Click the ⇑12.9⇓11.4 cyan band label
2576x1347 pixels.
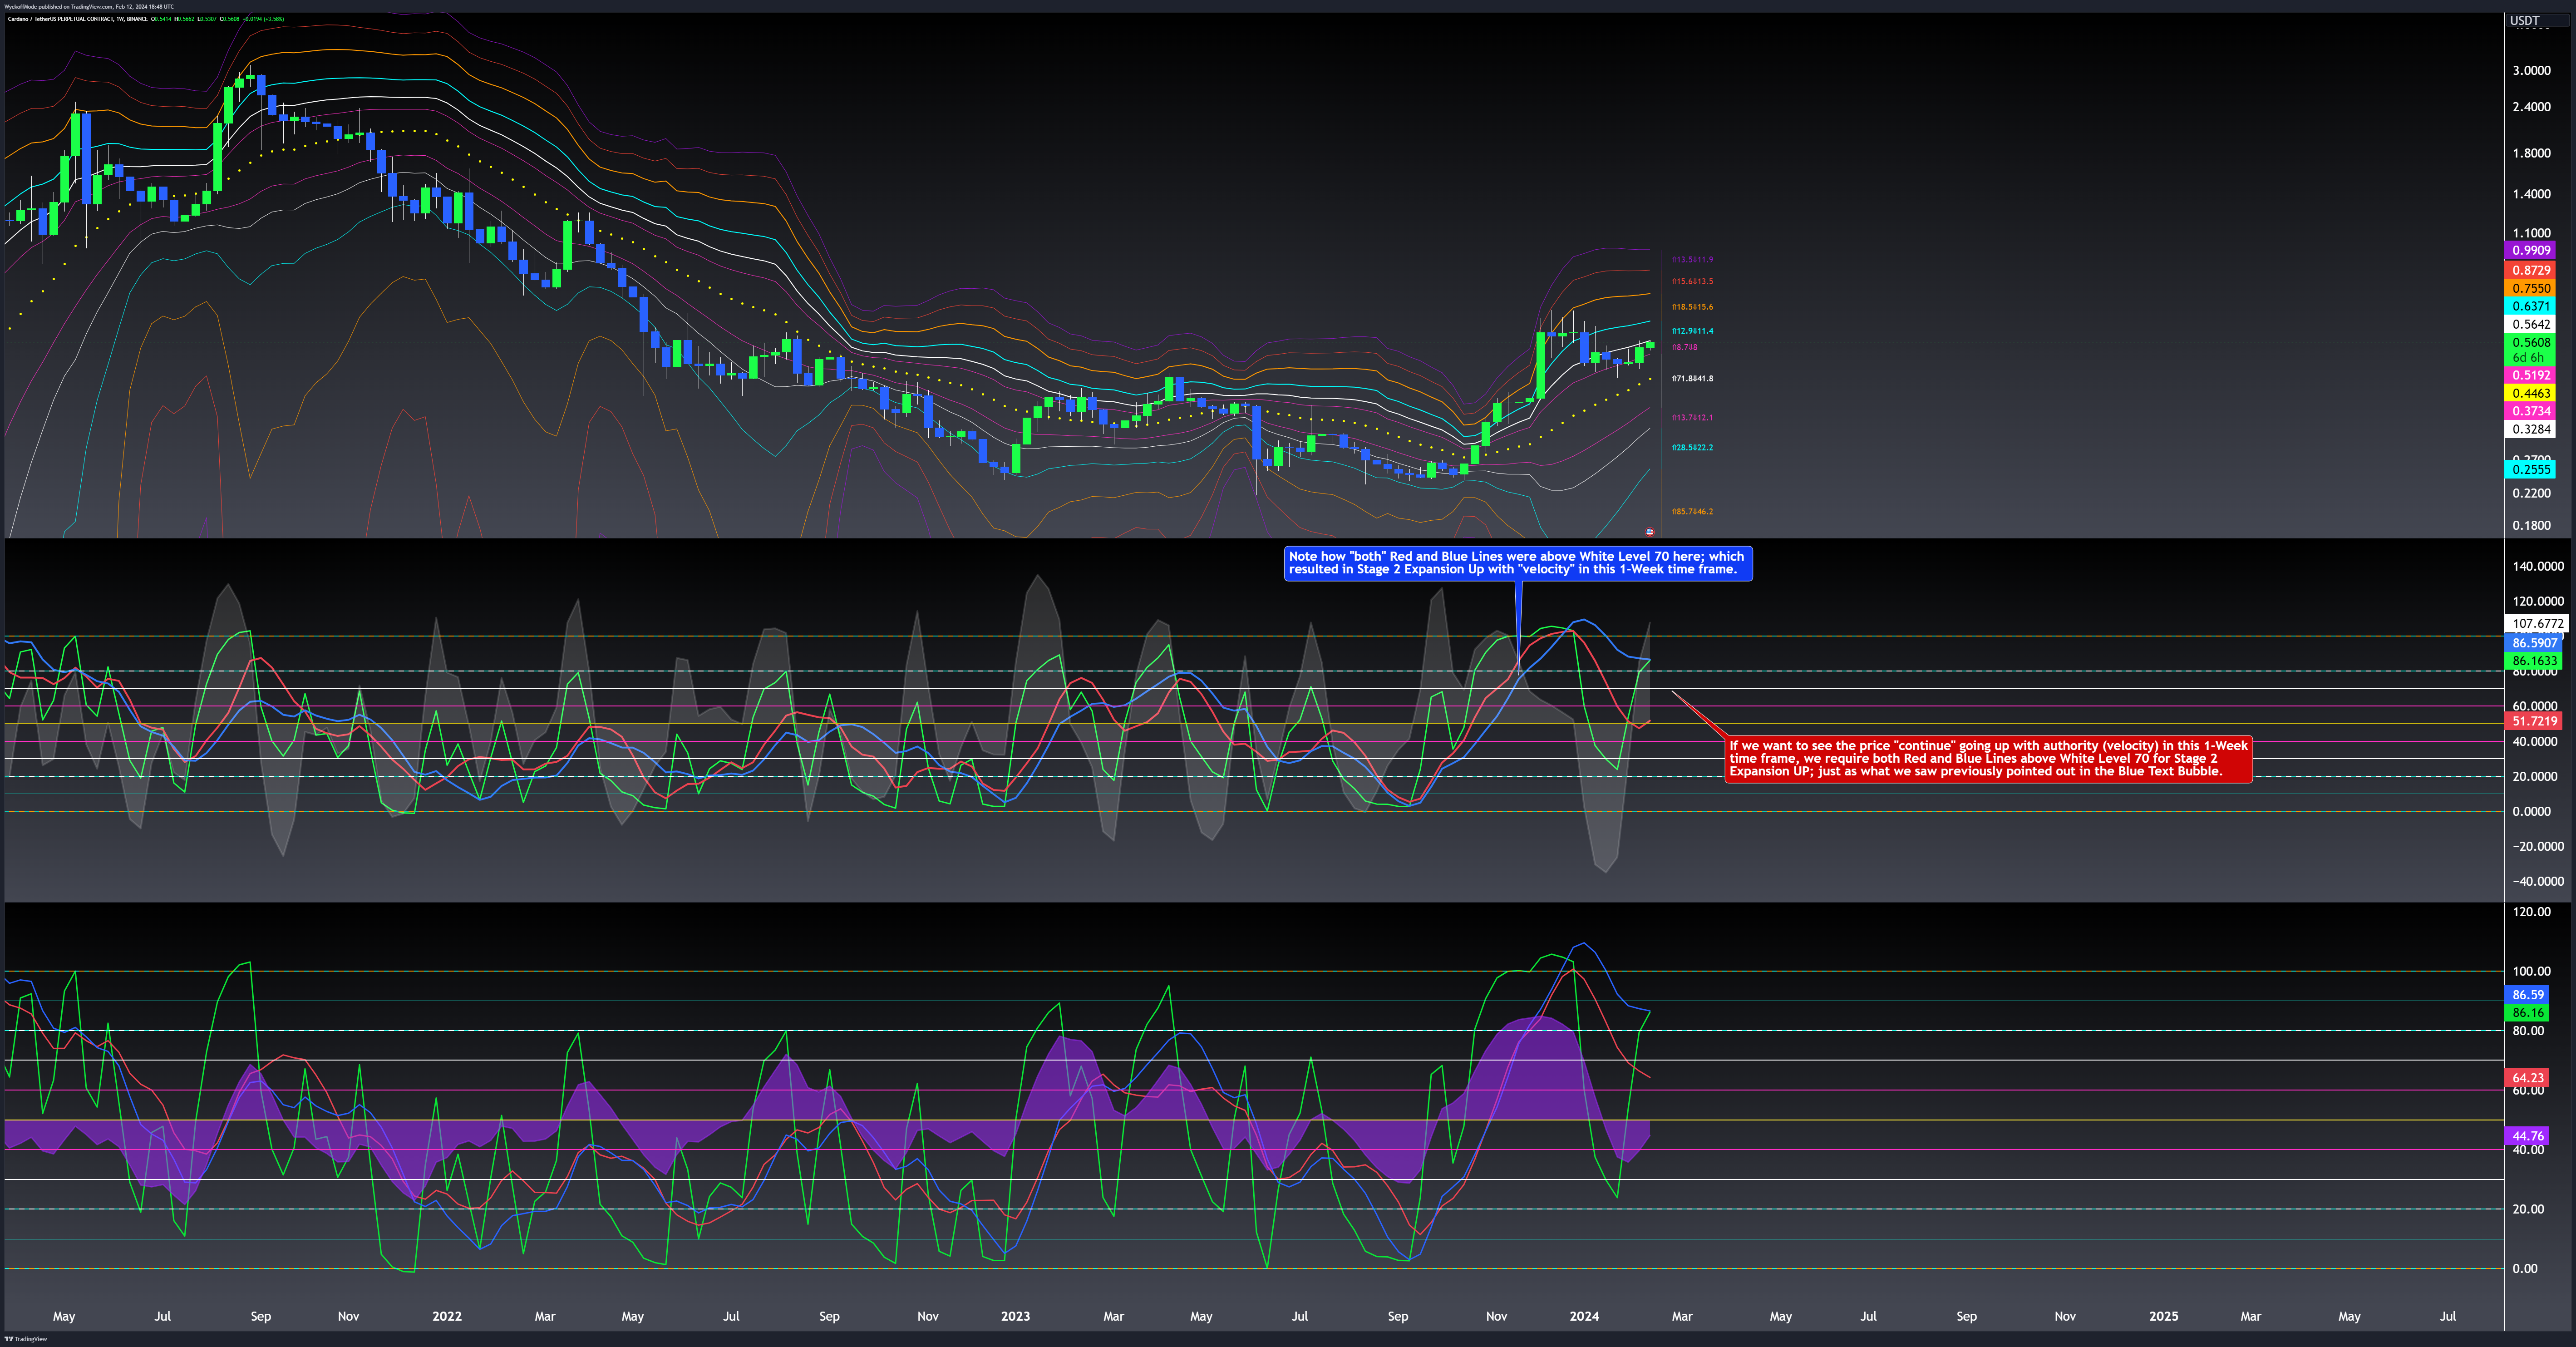tap(1692, 331)
